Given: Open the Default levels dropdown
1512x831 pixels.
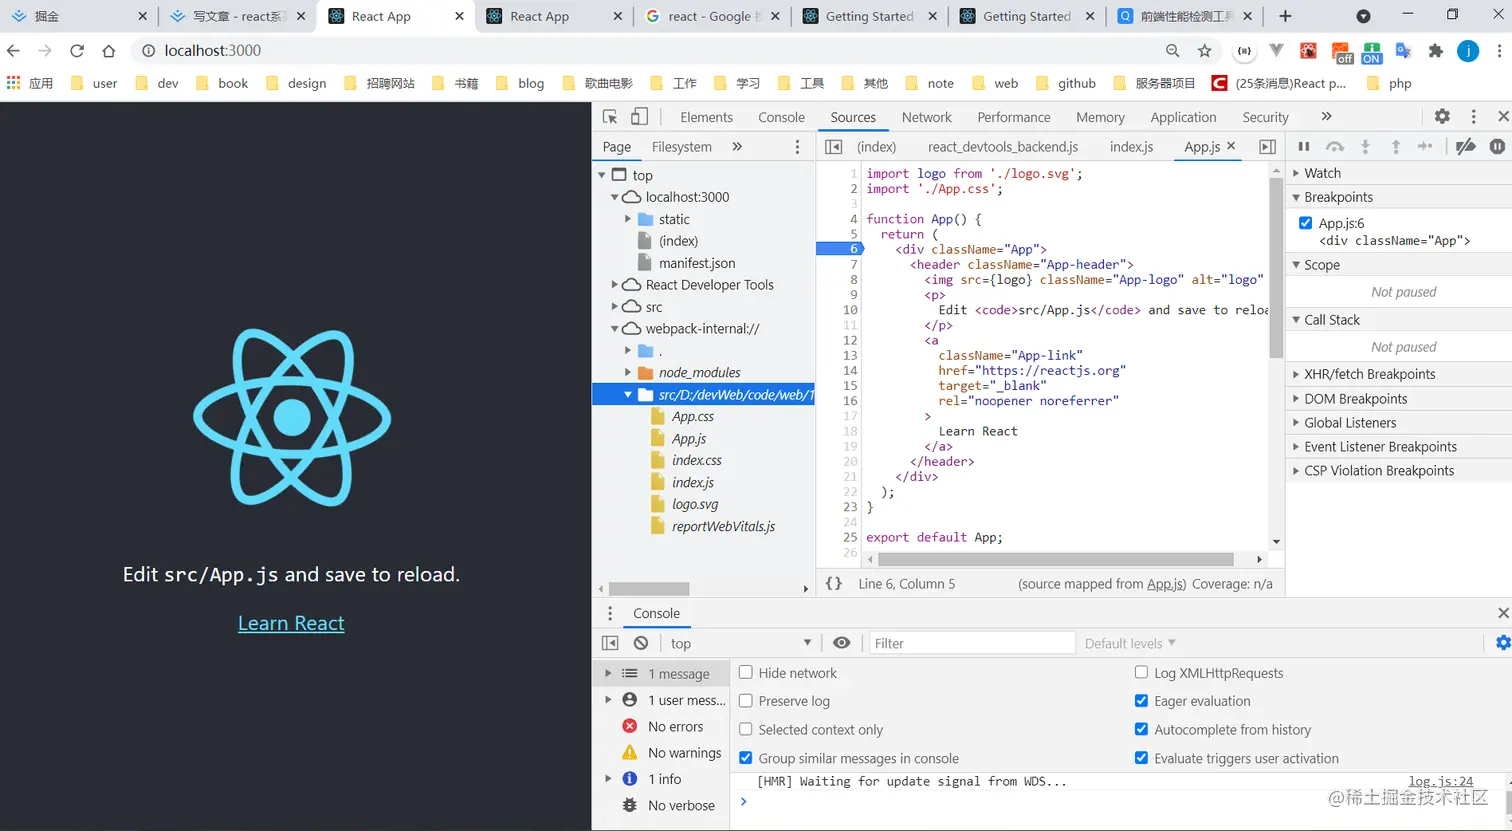Looking at the screenshot, I should pos(1130,643).
